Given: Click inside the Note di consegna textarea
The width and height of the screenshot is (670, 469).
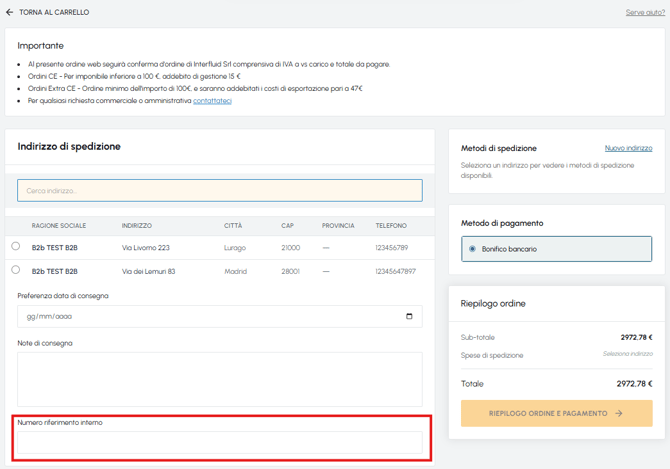Looking at the screenshot, I should click(220, 379).
